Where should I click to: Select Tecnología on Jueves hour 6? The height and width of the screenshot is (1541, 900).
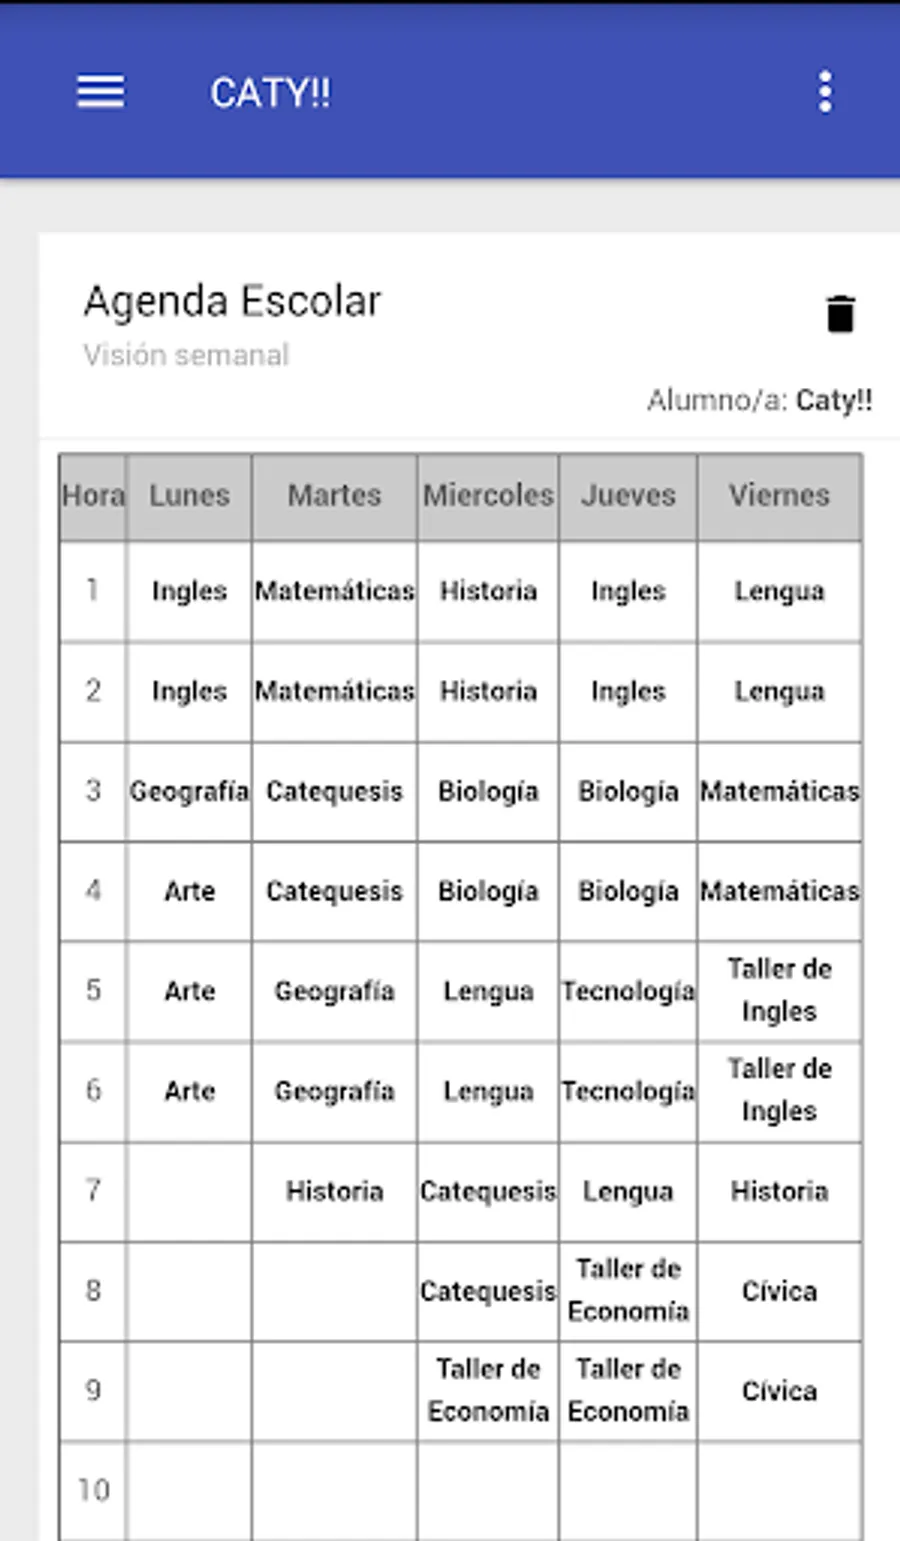628,1091
